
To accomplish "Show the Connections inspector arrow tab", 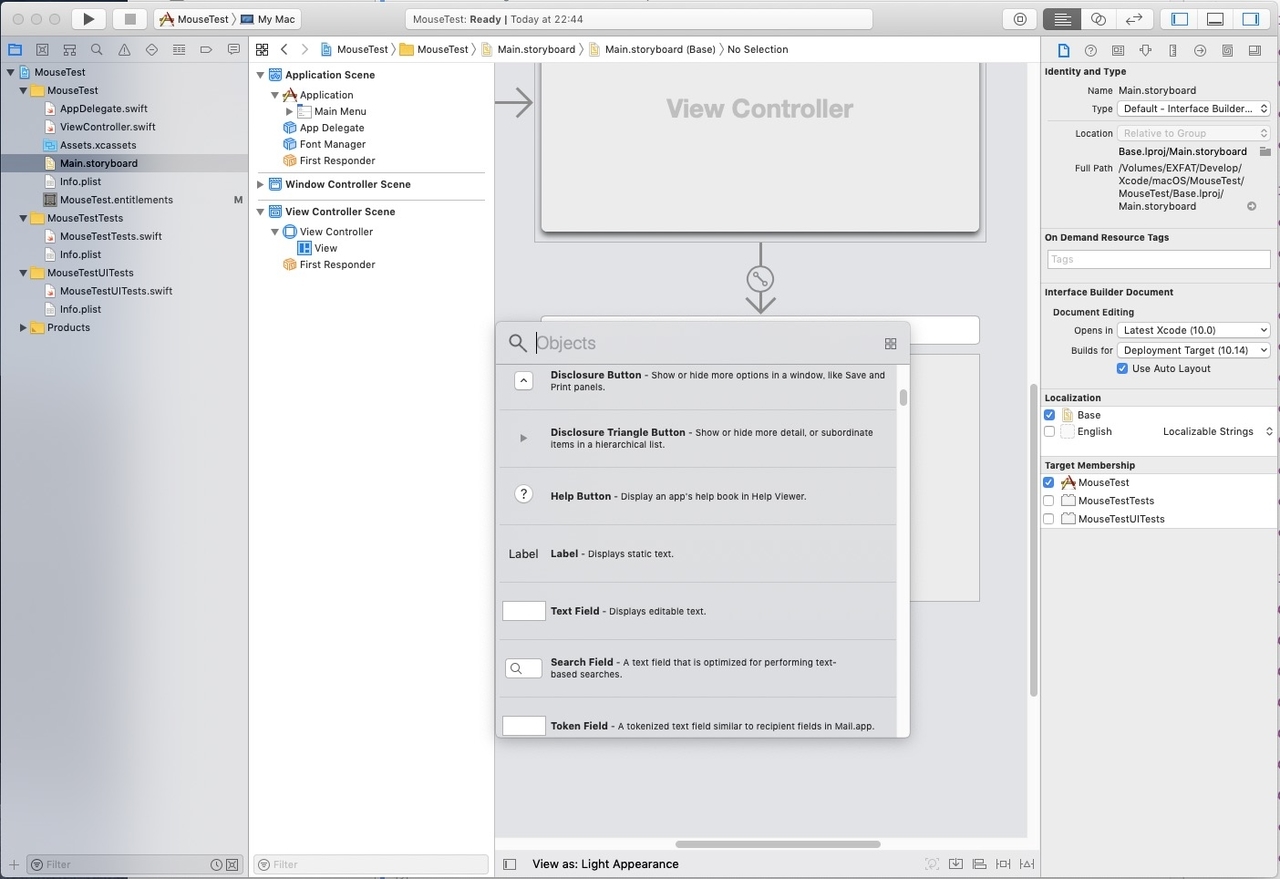I will 1200,50.
